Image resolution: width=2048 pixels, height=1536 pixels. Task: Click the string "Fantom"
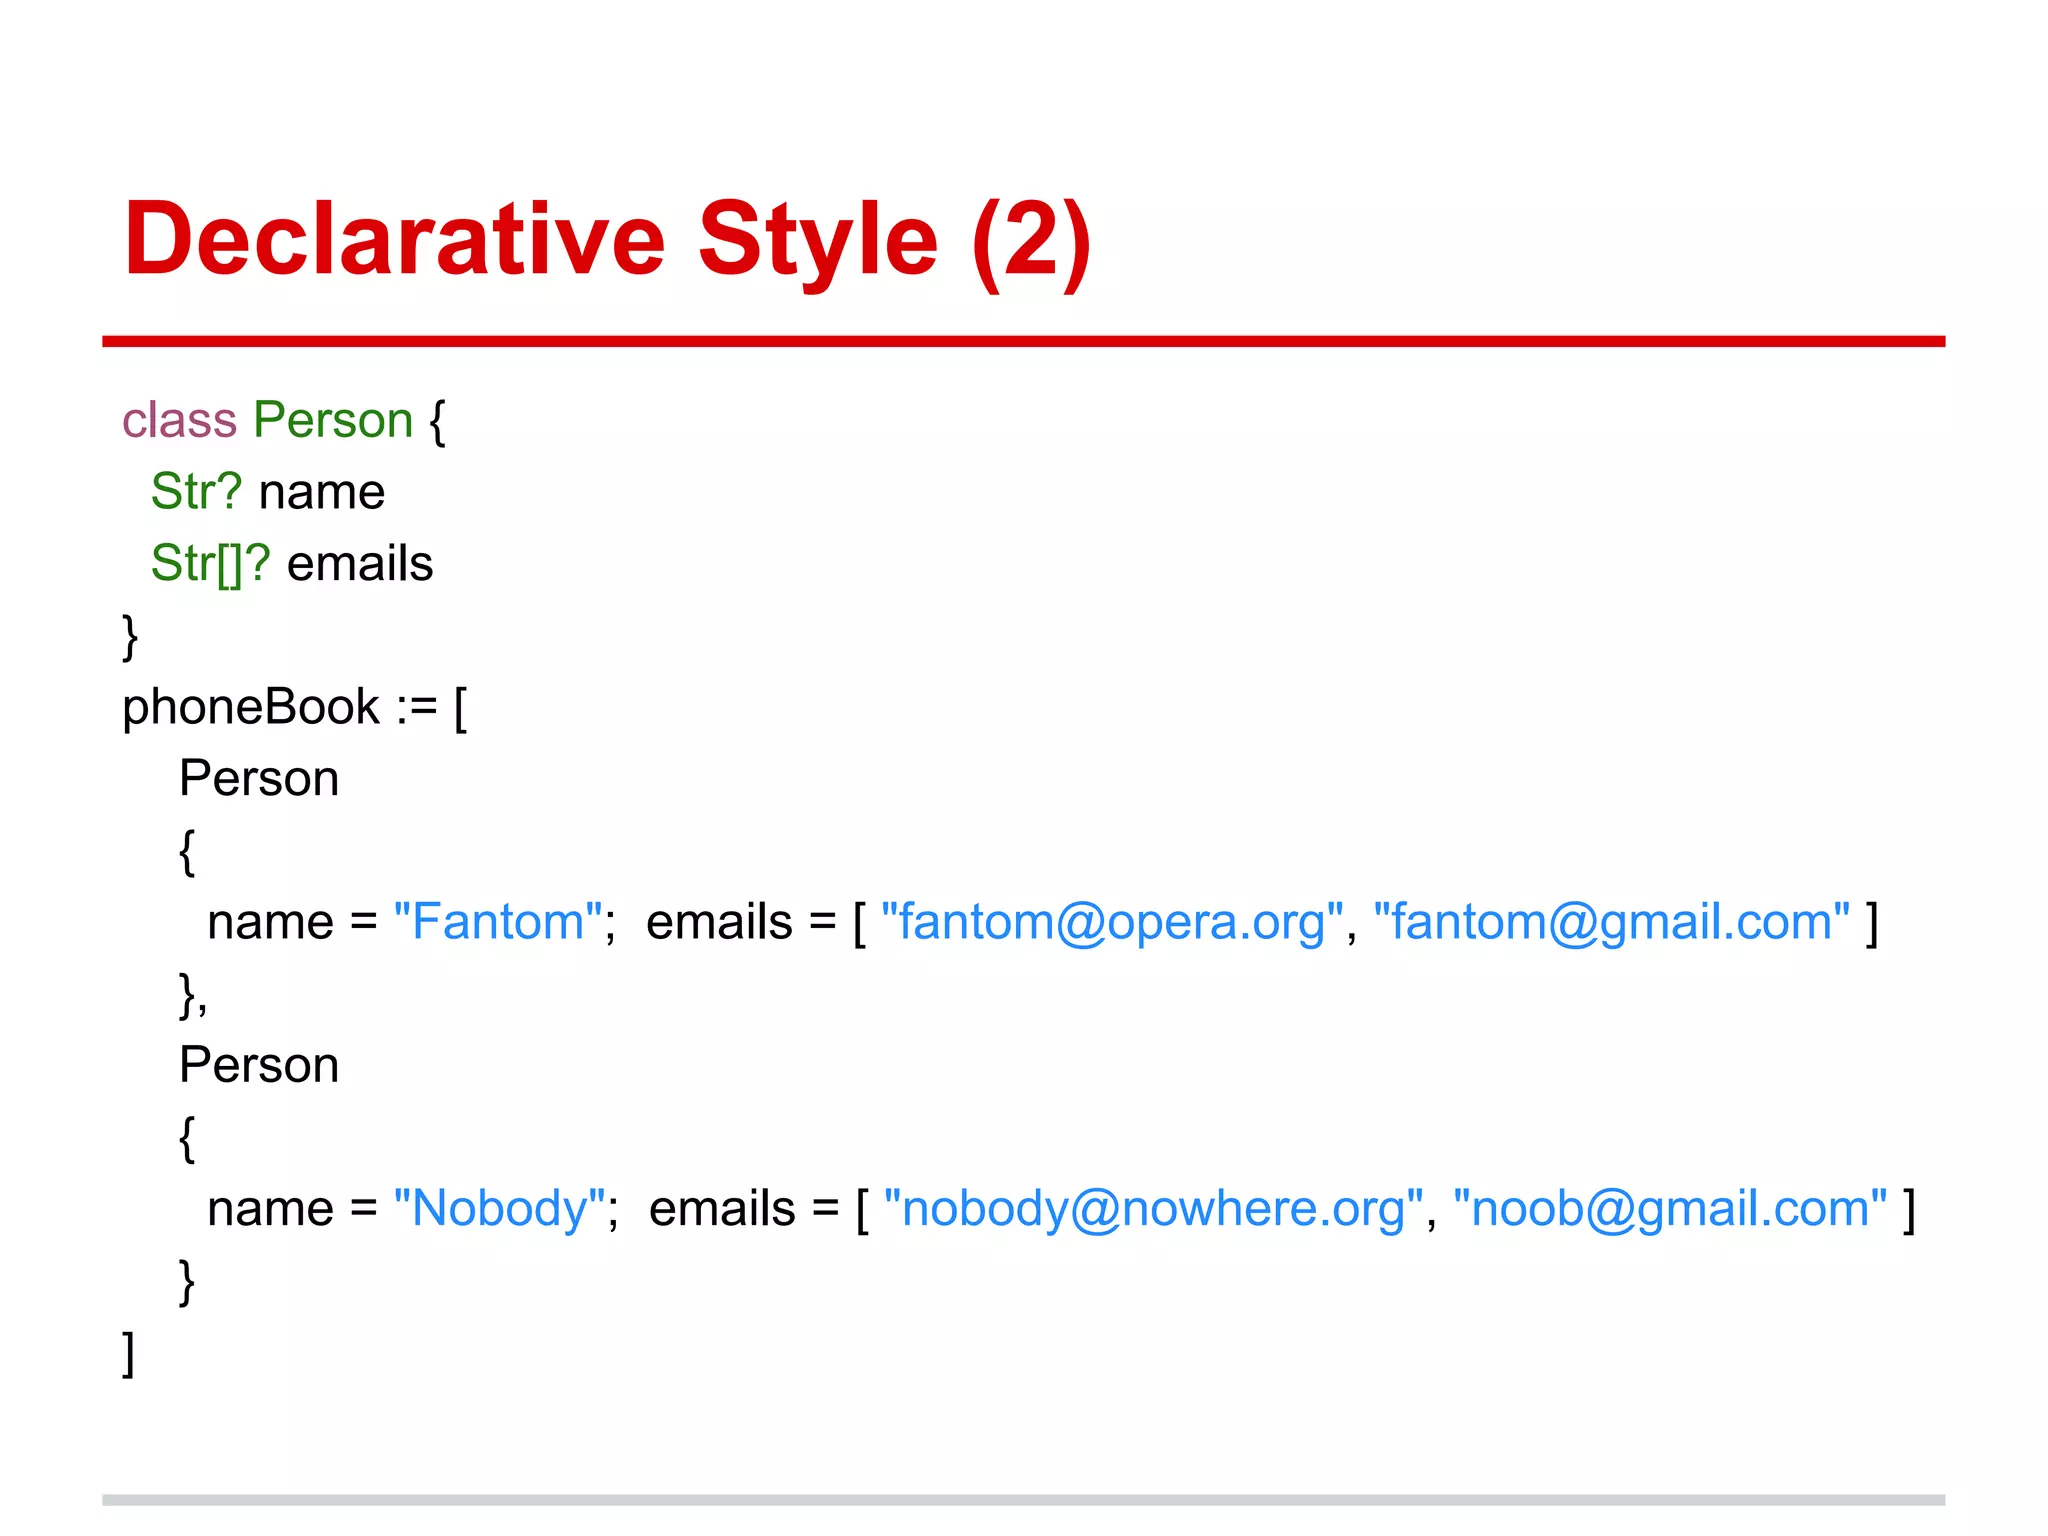click(498, 922)
